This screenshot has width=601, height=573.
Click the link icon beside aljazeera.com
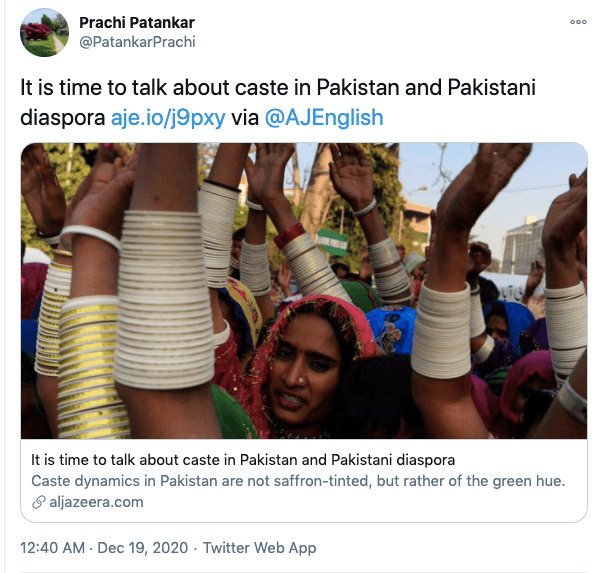pos(38,502)
